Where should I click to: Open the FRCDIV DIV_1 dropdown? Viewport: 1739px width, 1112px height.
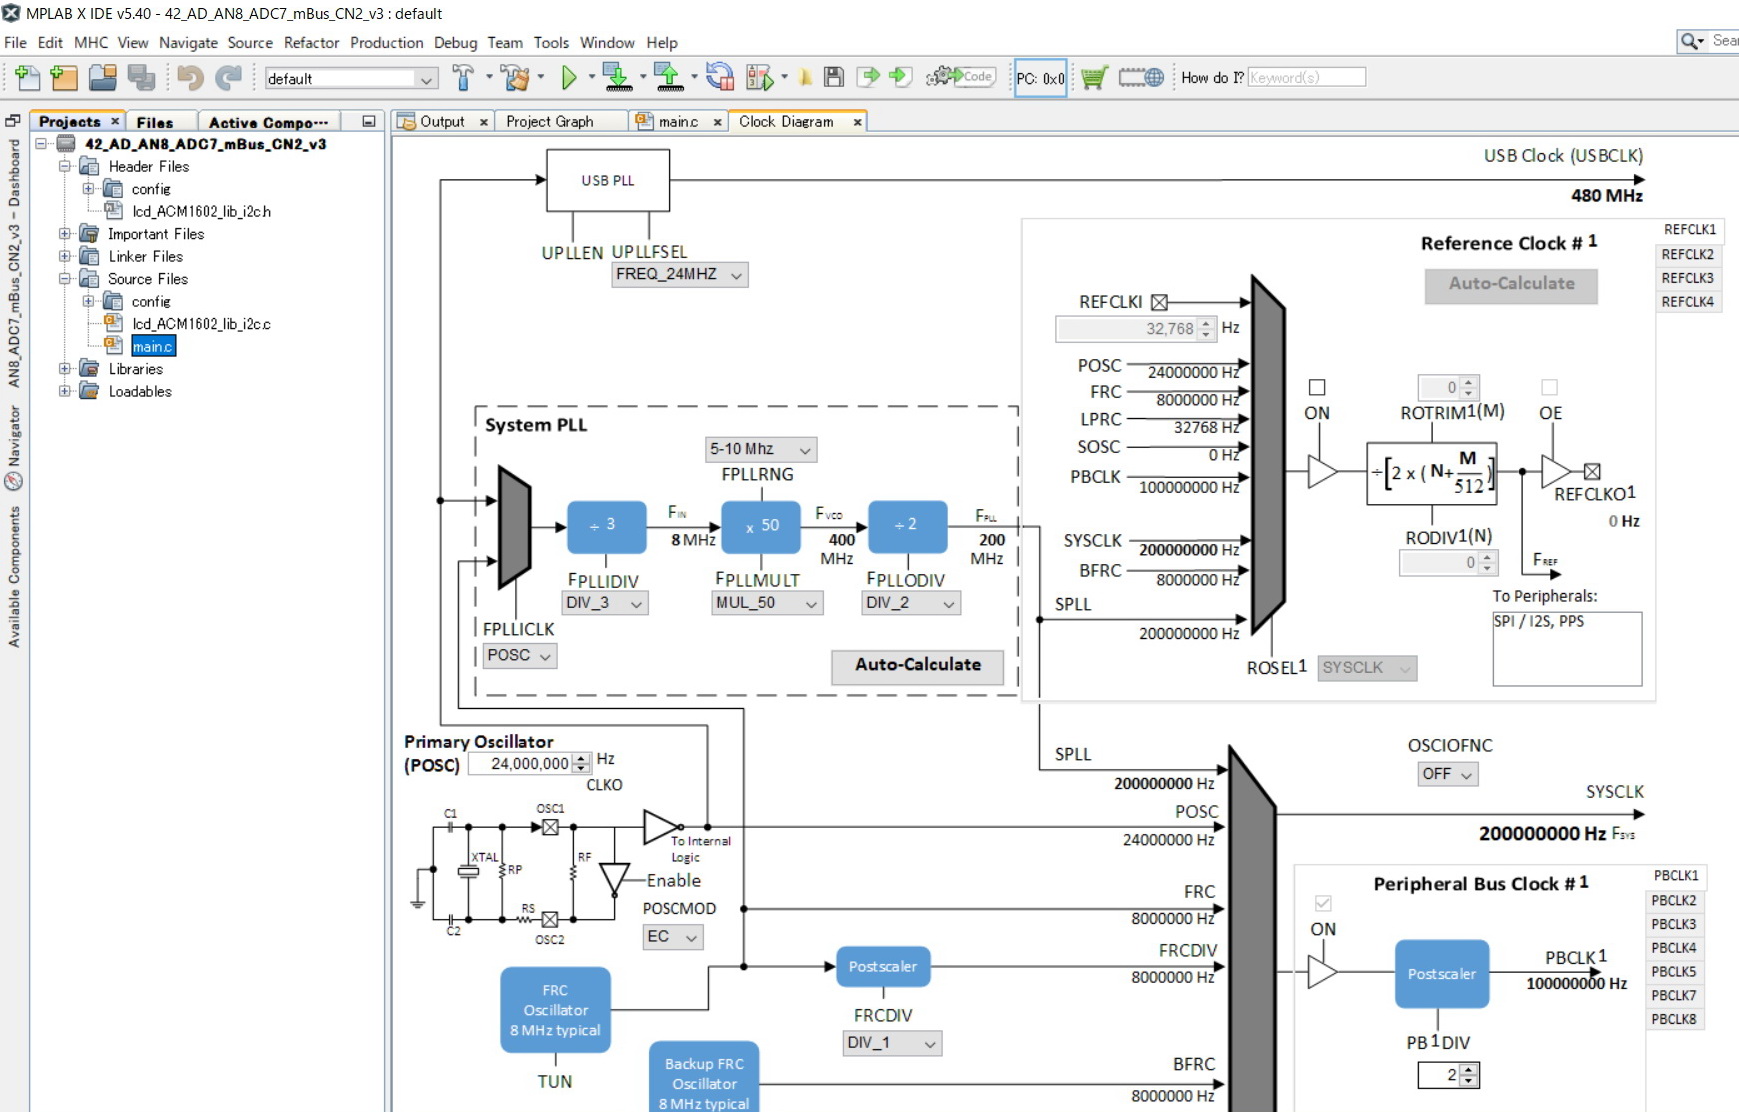(892, 1043)
